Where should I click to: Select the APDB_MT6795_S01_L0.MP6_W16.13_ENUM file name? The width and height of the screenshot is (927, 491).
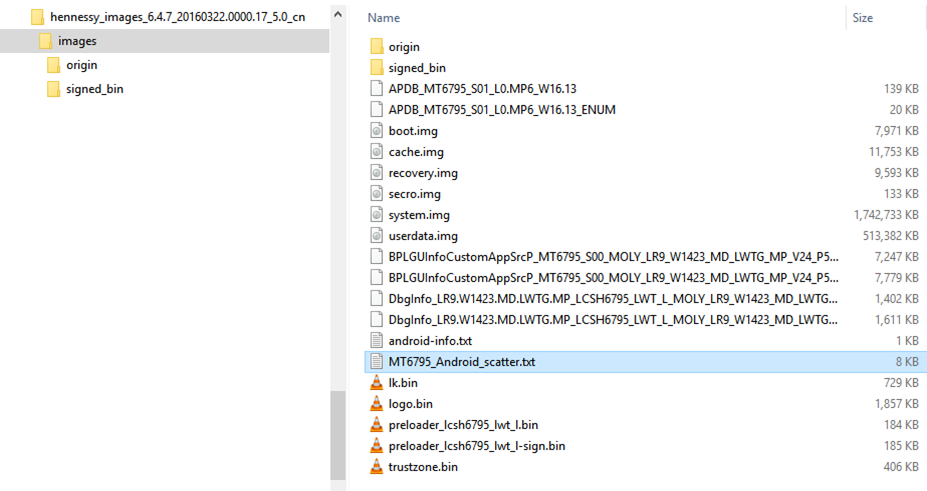tap(502, 109)
